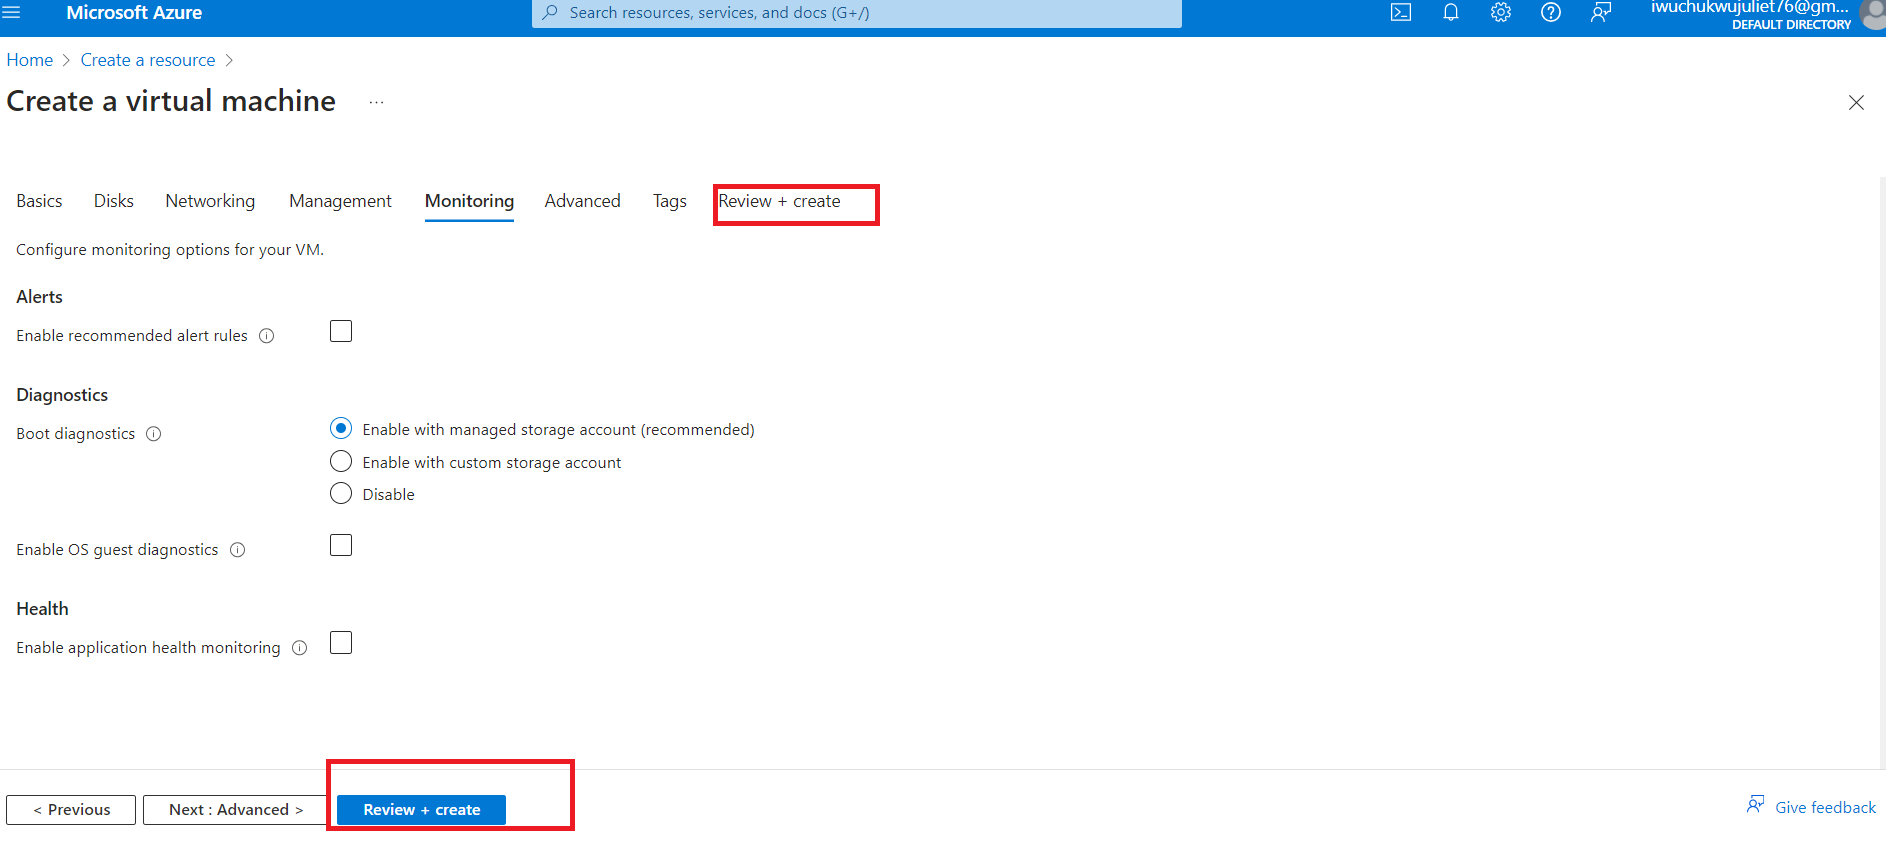Show info for recommended alert rules

click(x=267, y=336)
